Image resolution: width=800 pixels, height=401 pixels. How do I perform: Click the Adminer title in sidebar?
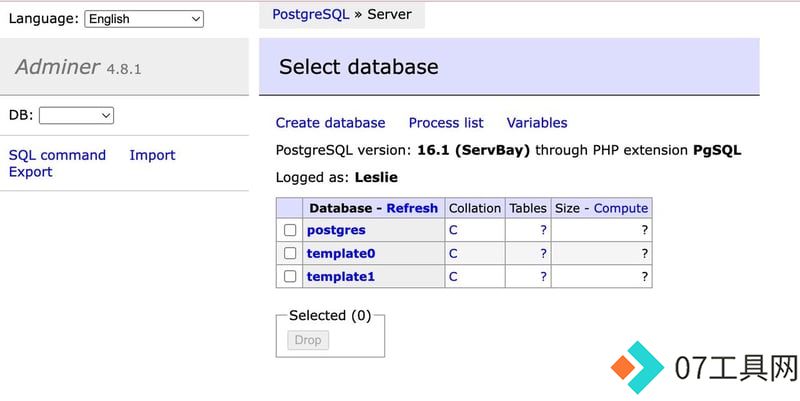pos(58,67)
